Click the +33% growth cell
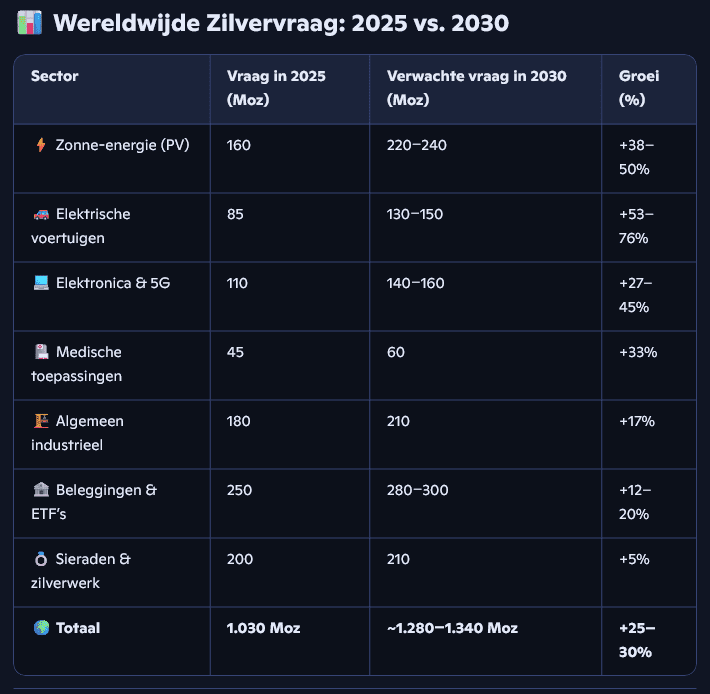The width and height of the screenshot is (710, 694). pos(637,352)
